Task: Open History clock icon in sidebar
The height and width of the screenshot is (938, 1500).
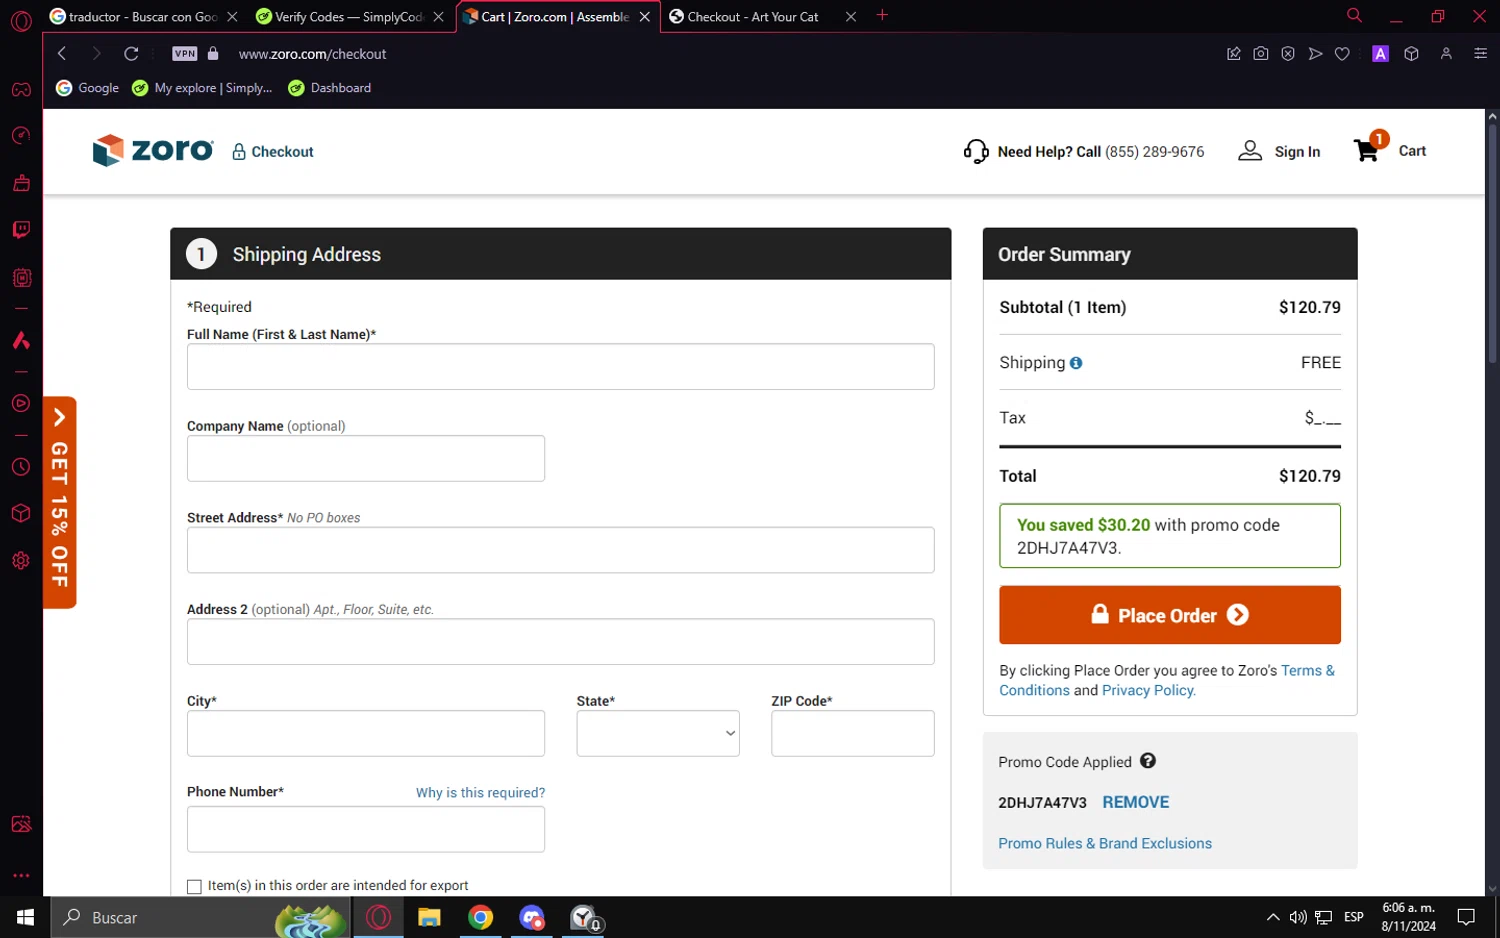Action: point(21,467)
